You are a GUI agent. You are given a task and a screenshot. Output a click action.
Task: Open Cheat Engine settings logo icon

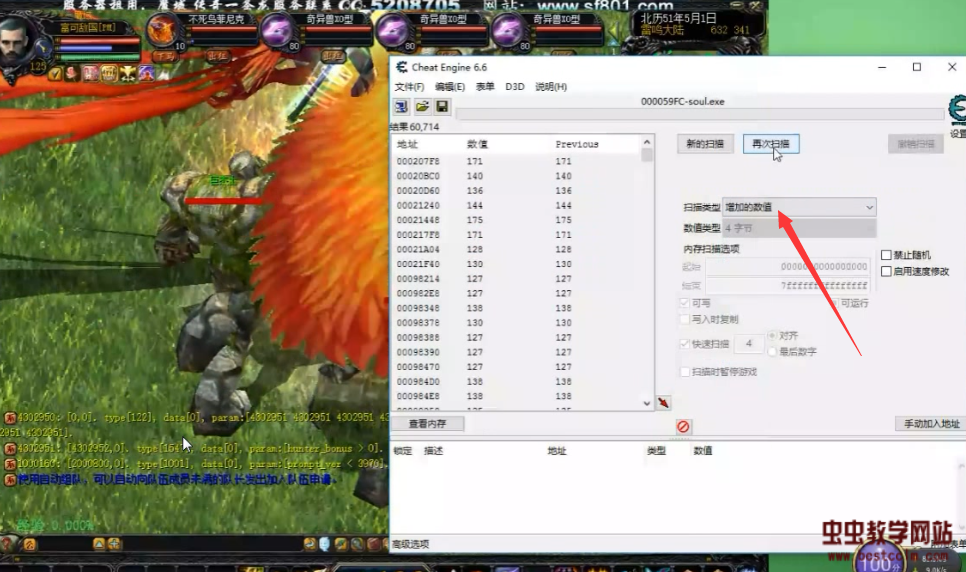(x=957, y=110)
